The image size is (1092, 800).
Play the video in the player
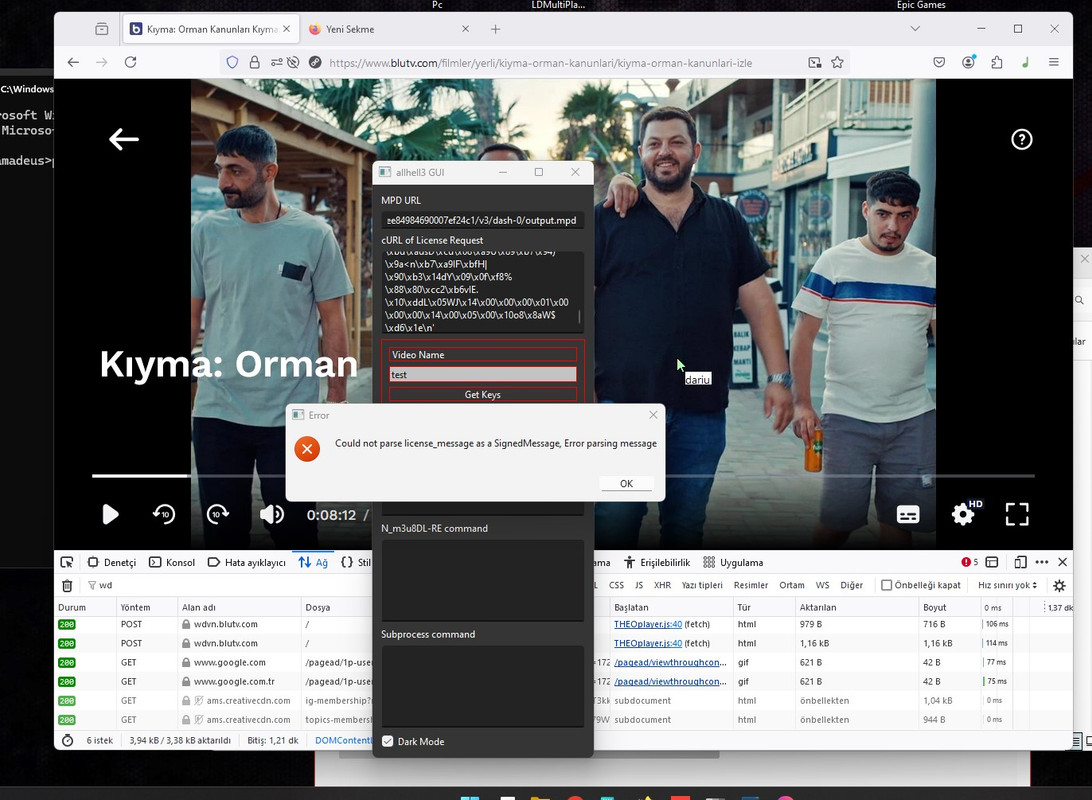point(110,514)
